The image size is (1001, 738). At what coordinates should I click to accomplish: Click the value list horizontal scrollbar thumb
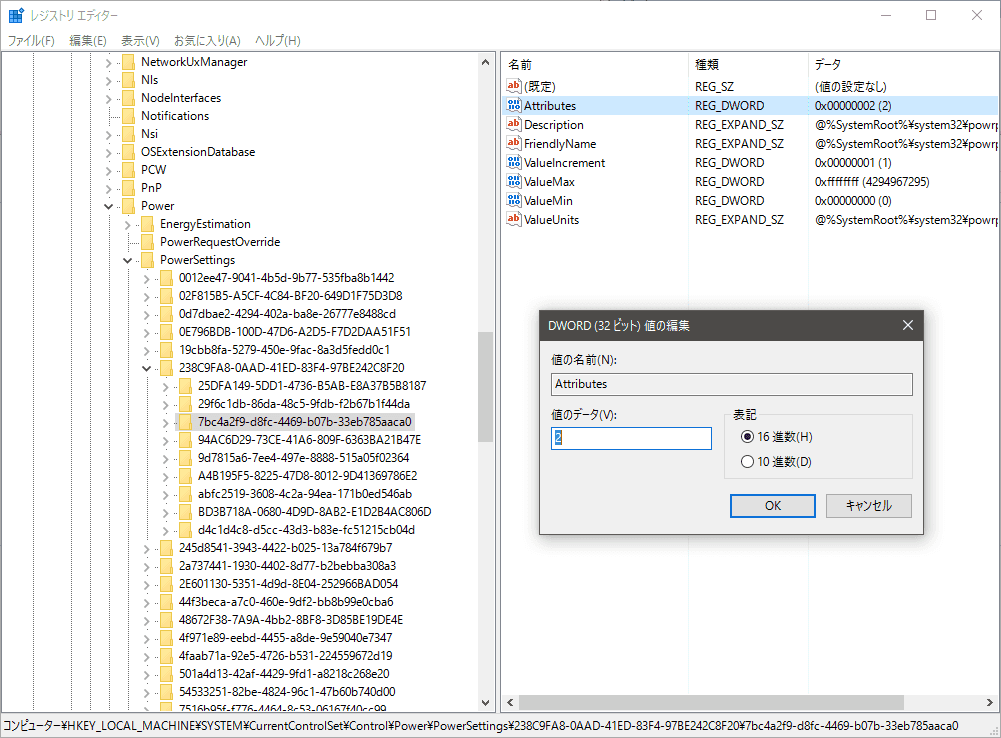711,702
